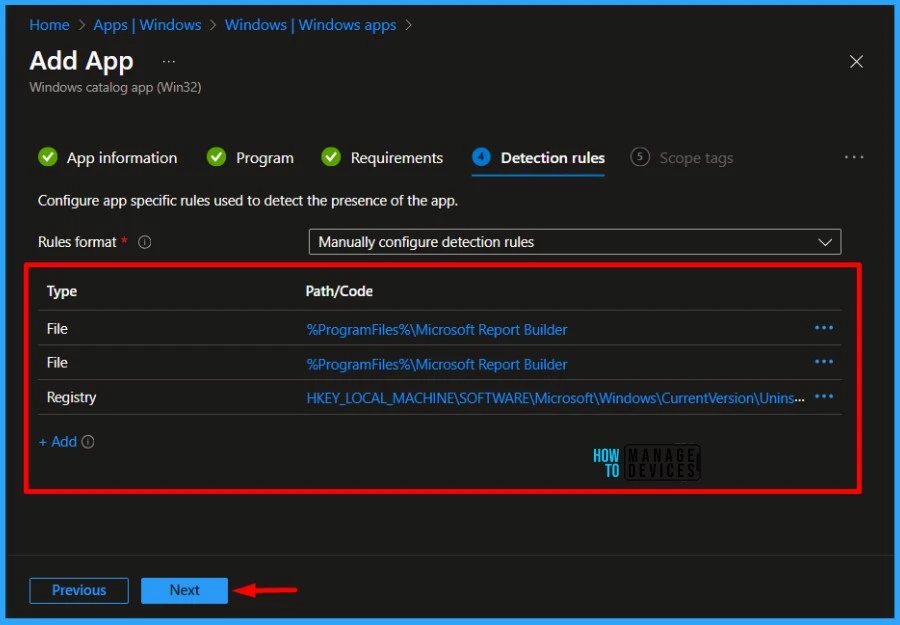900x625 pixels.
Task: Click the Rules format label
Action: [x=77, y=242]
